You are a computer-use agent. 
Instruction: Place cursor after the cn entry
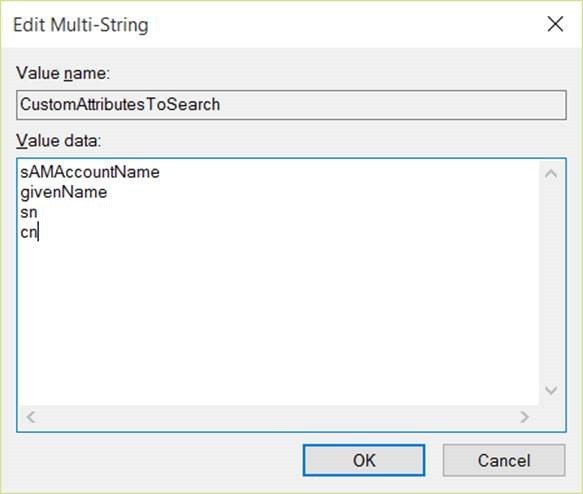pos(38,233)
